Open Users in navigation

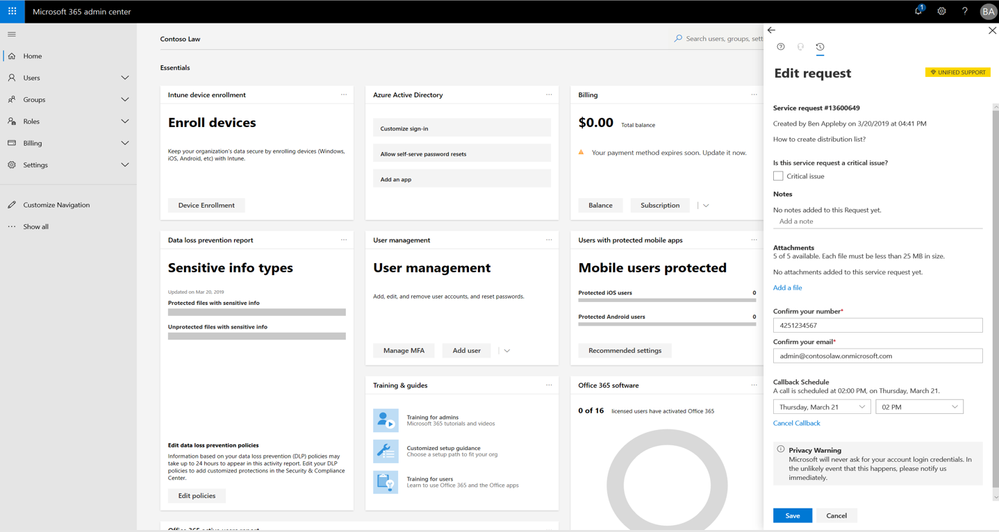(31, 78)
